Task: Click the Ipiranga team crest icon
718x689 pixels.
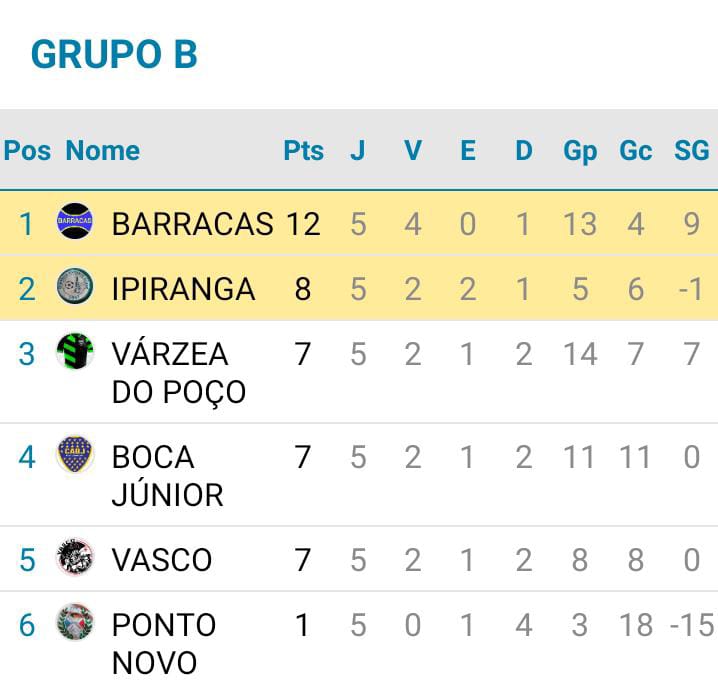Action: click(x=75, y=286)
